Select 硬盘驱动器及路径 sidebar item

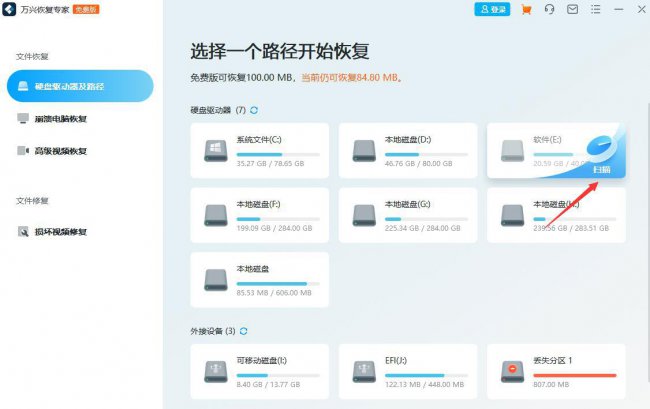pyautogui.click(x=80, y=86)
